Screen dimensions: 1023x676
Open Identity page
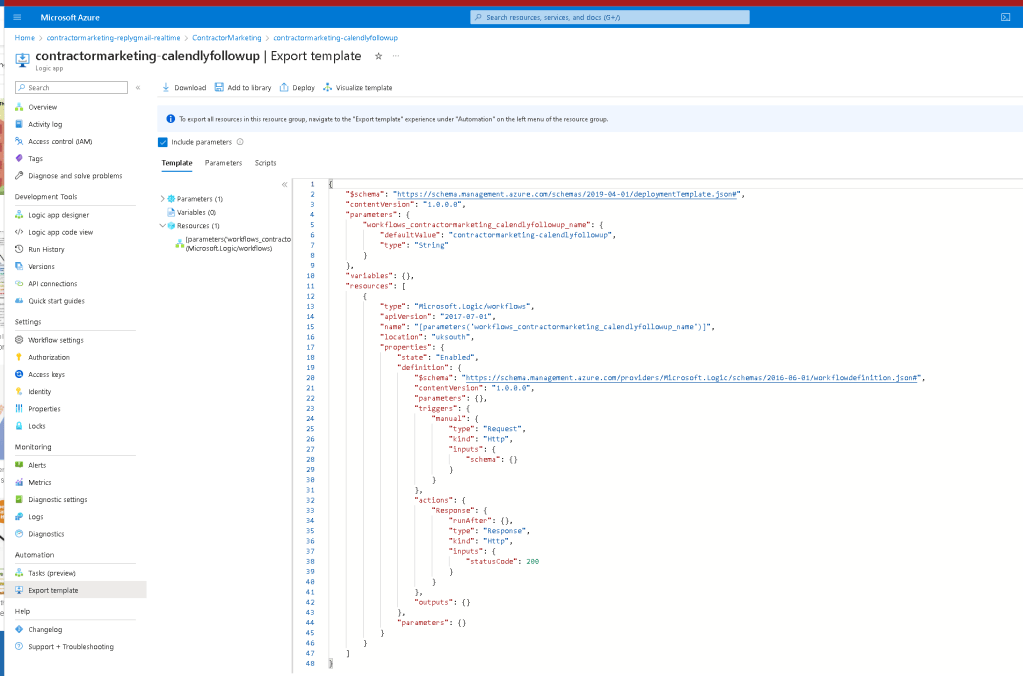tap(39, 392)
